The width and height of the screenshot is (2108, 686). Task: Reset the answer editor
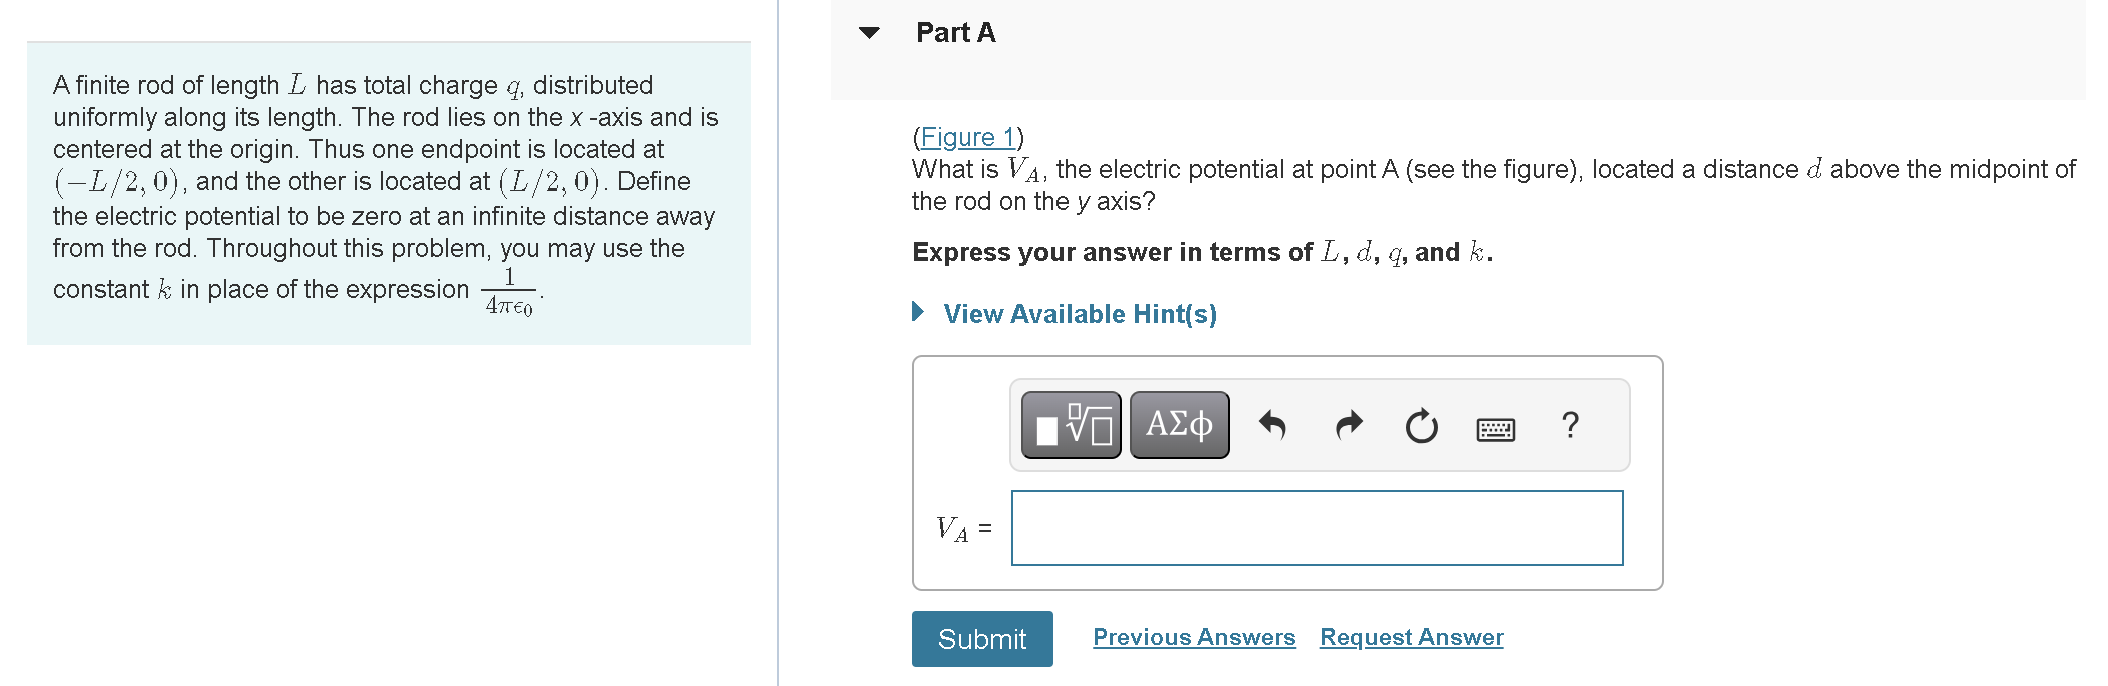pyautogui.click(x=1421, y=424)
